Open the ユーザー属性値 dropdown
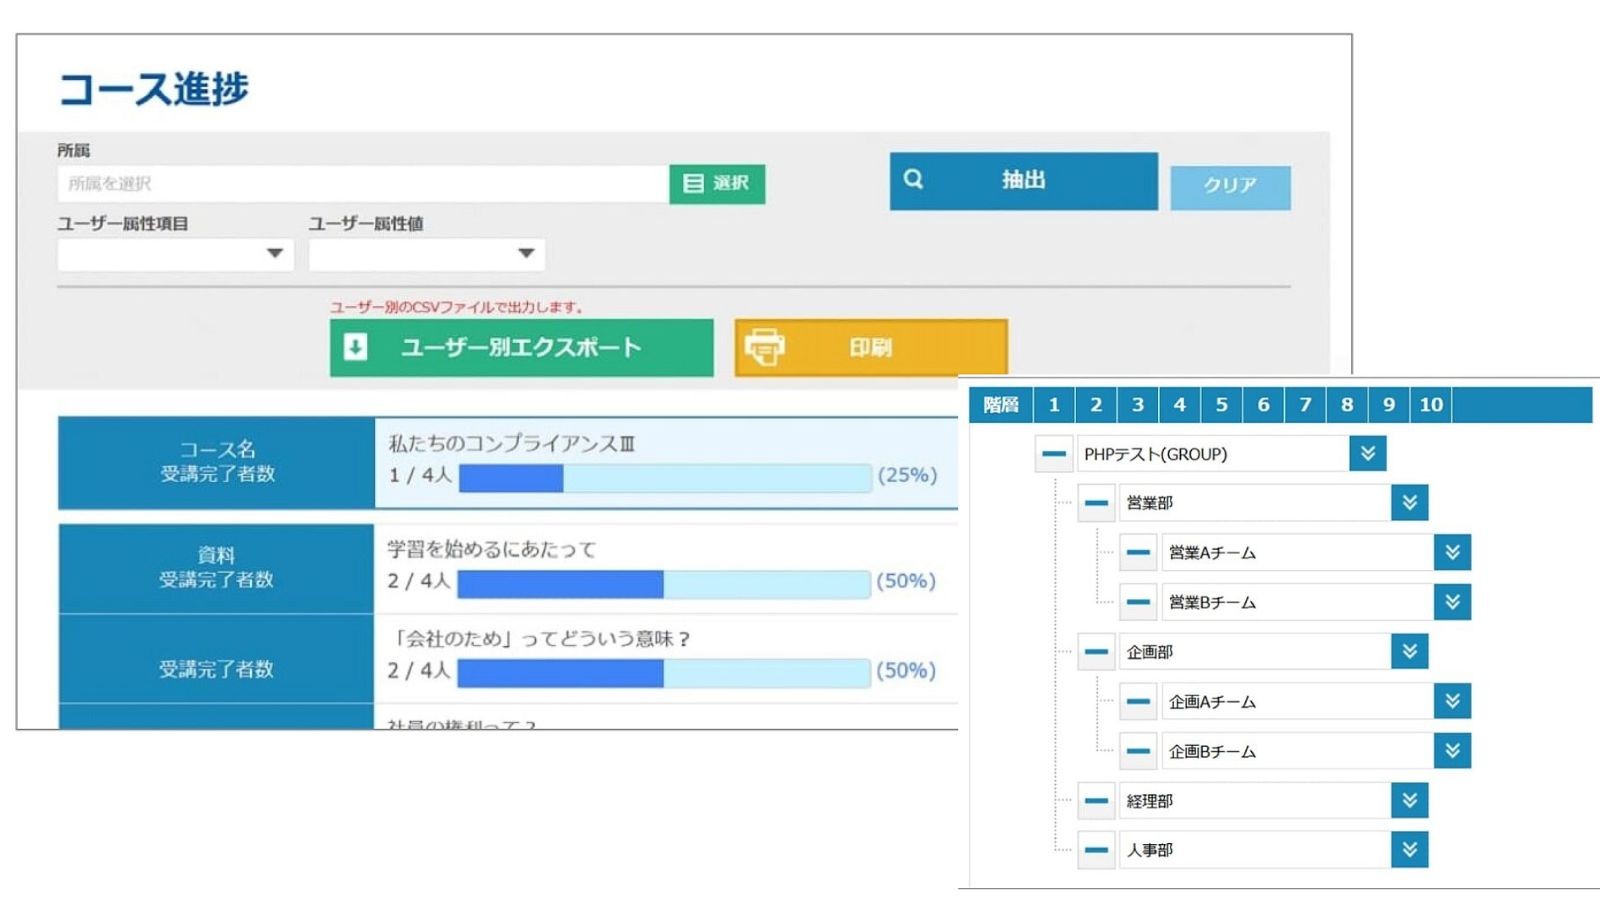This screenshot has height=900, width=1600. pos(426,254)
